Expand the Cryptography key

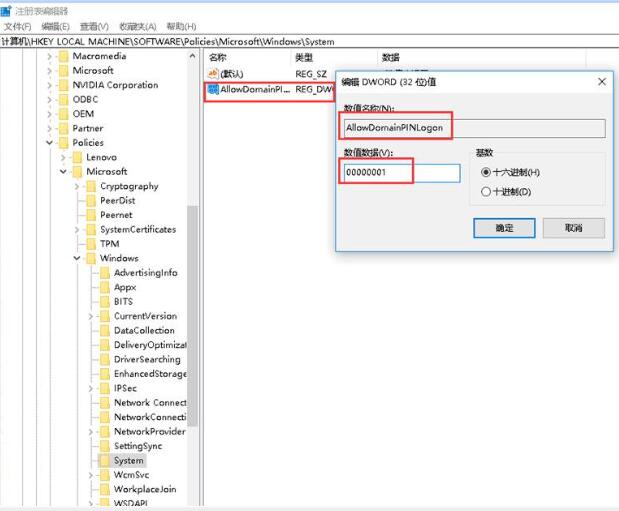coord(77,186)
